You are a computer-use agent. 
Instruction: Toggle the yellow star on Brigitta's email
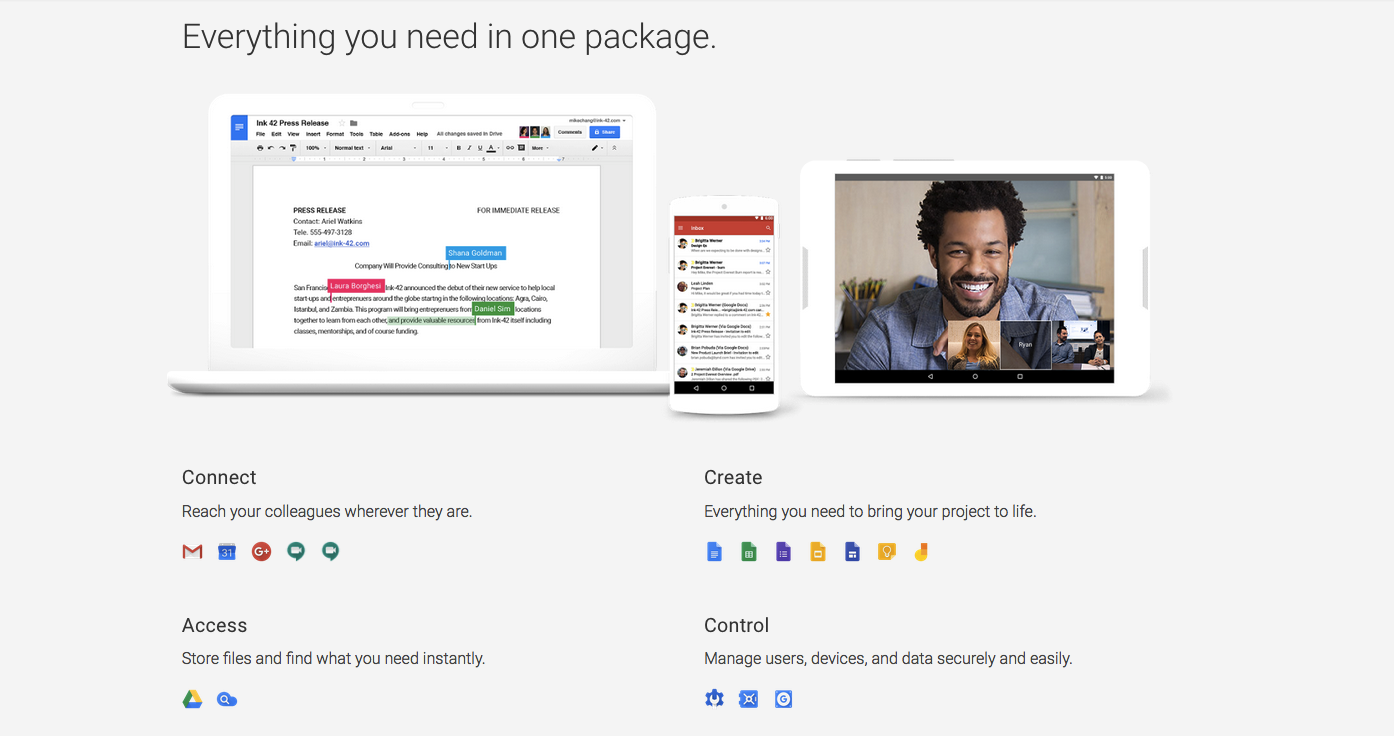pos(768,314)
